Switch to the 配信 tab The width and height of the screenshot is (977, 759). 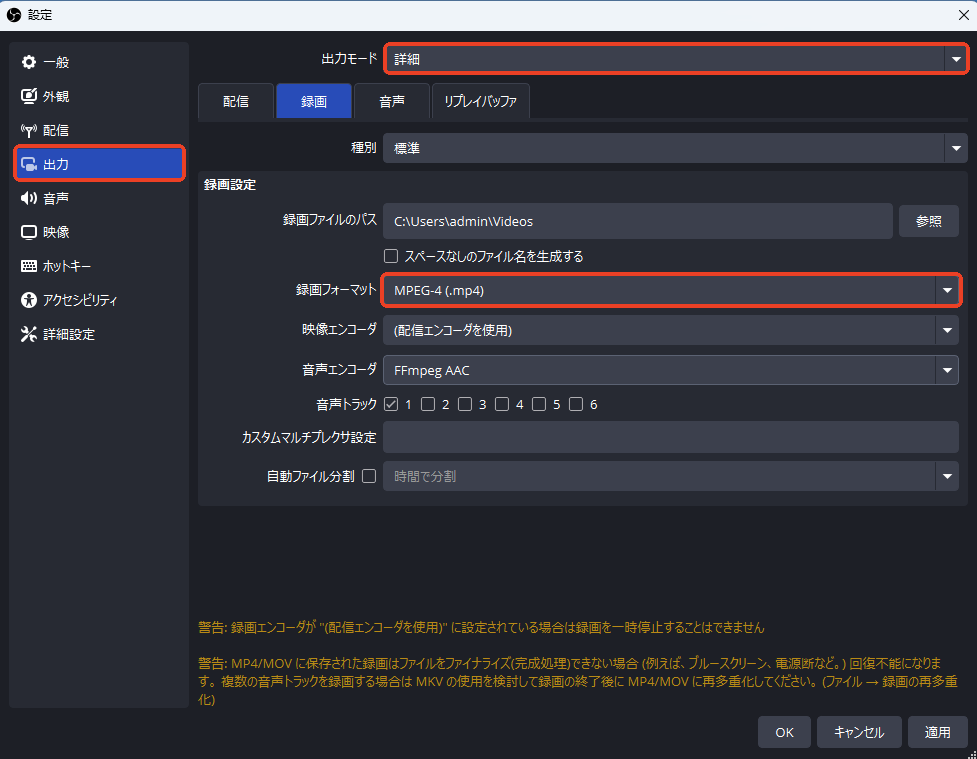(236, 101)
